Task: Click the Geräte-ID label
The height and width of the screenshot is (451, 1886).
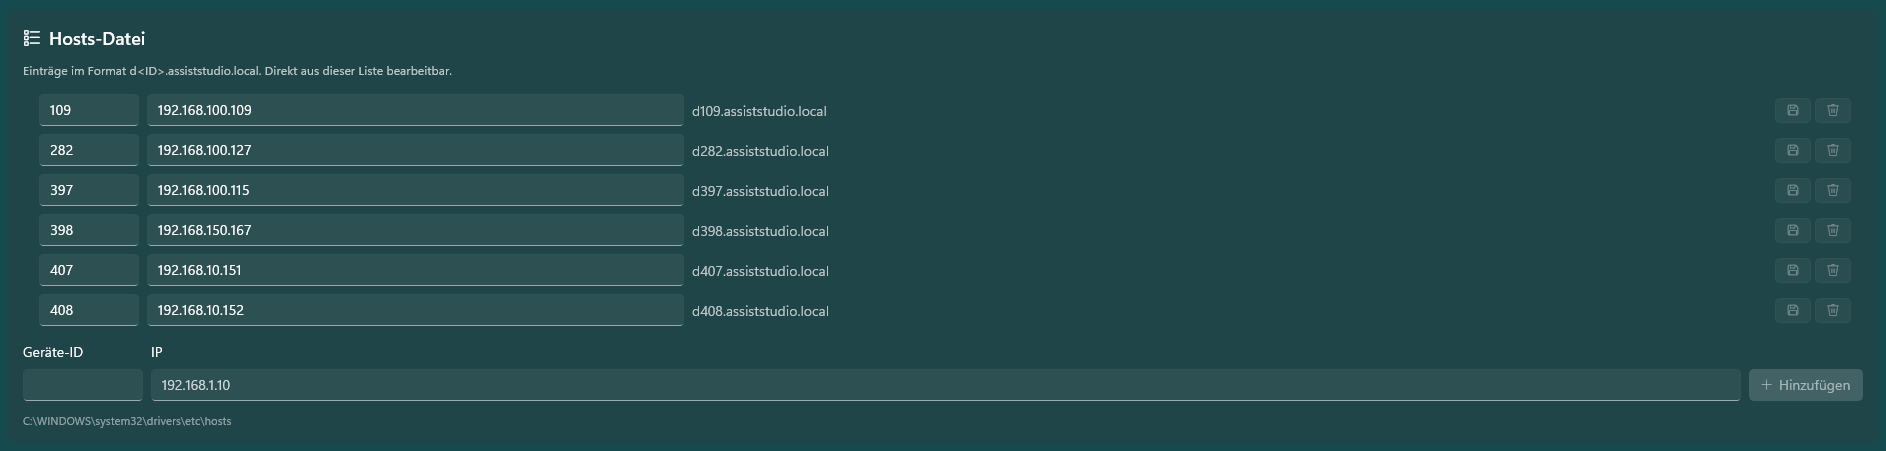Action: click(x=53, y=352)
